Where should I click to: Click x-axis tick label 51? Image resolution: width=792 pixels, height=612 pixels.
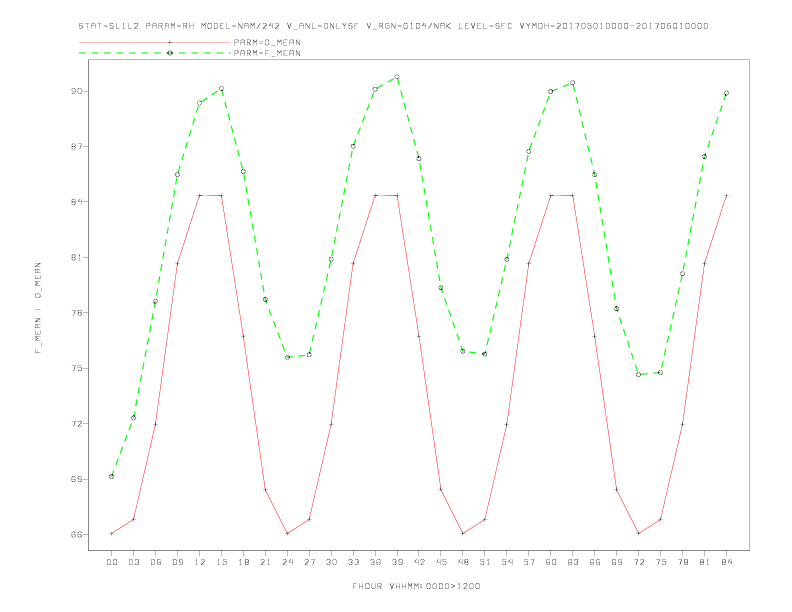pyautogui.click(x=485, y=562)
